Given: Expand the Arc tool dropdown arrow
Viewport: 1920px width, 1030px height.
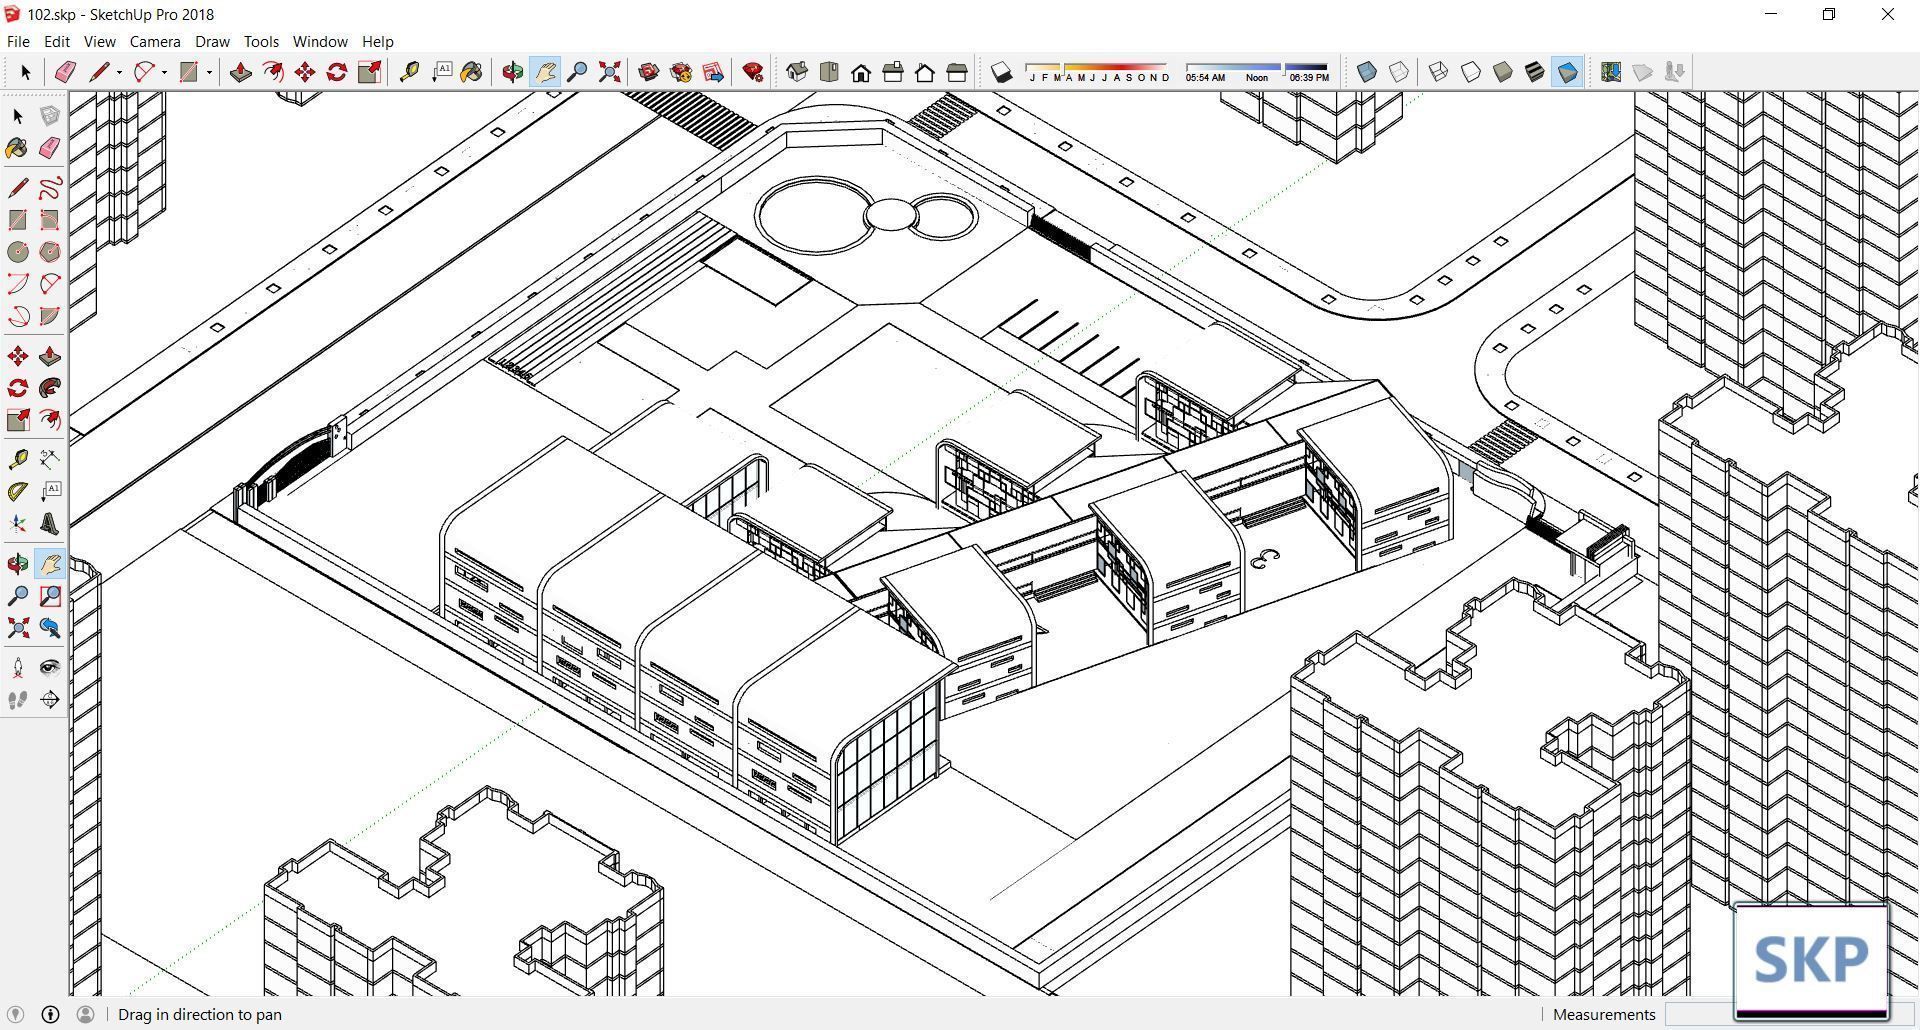Looking at the screenshot, I should coord(164,72).
